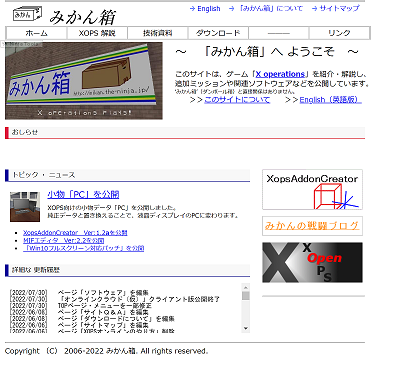Open the リンク menu tab

pyautogui.click(x=339, y=33)
